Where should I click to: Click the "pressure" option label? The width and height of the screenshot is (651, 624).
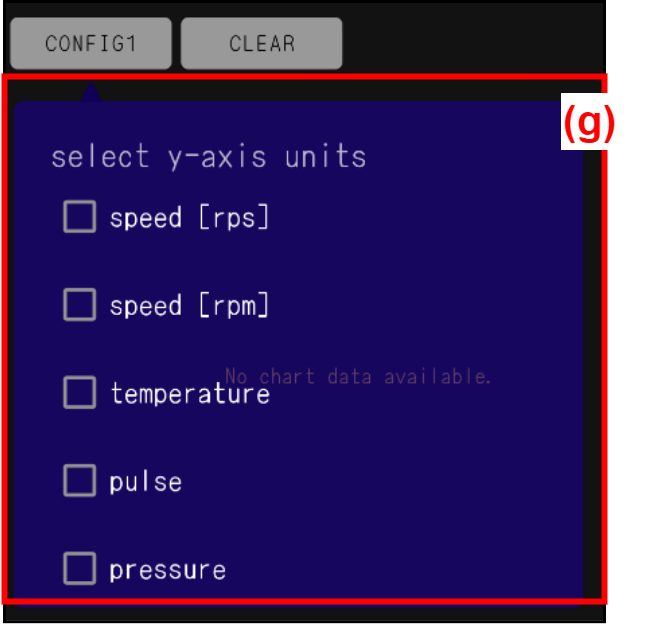(167, 570)
